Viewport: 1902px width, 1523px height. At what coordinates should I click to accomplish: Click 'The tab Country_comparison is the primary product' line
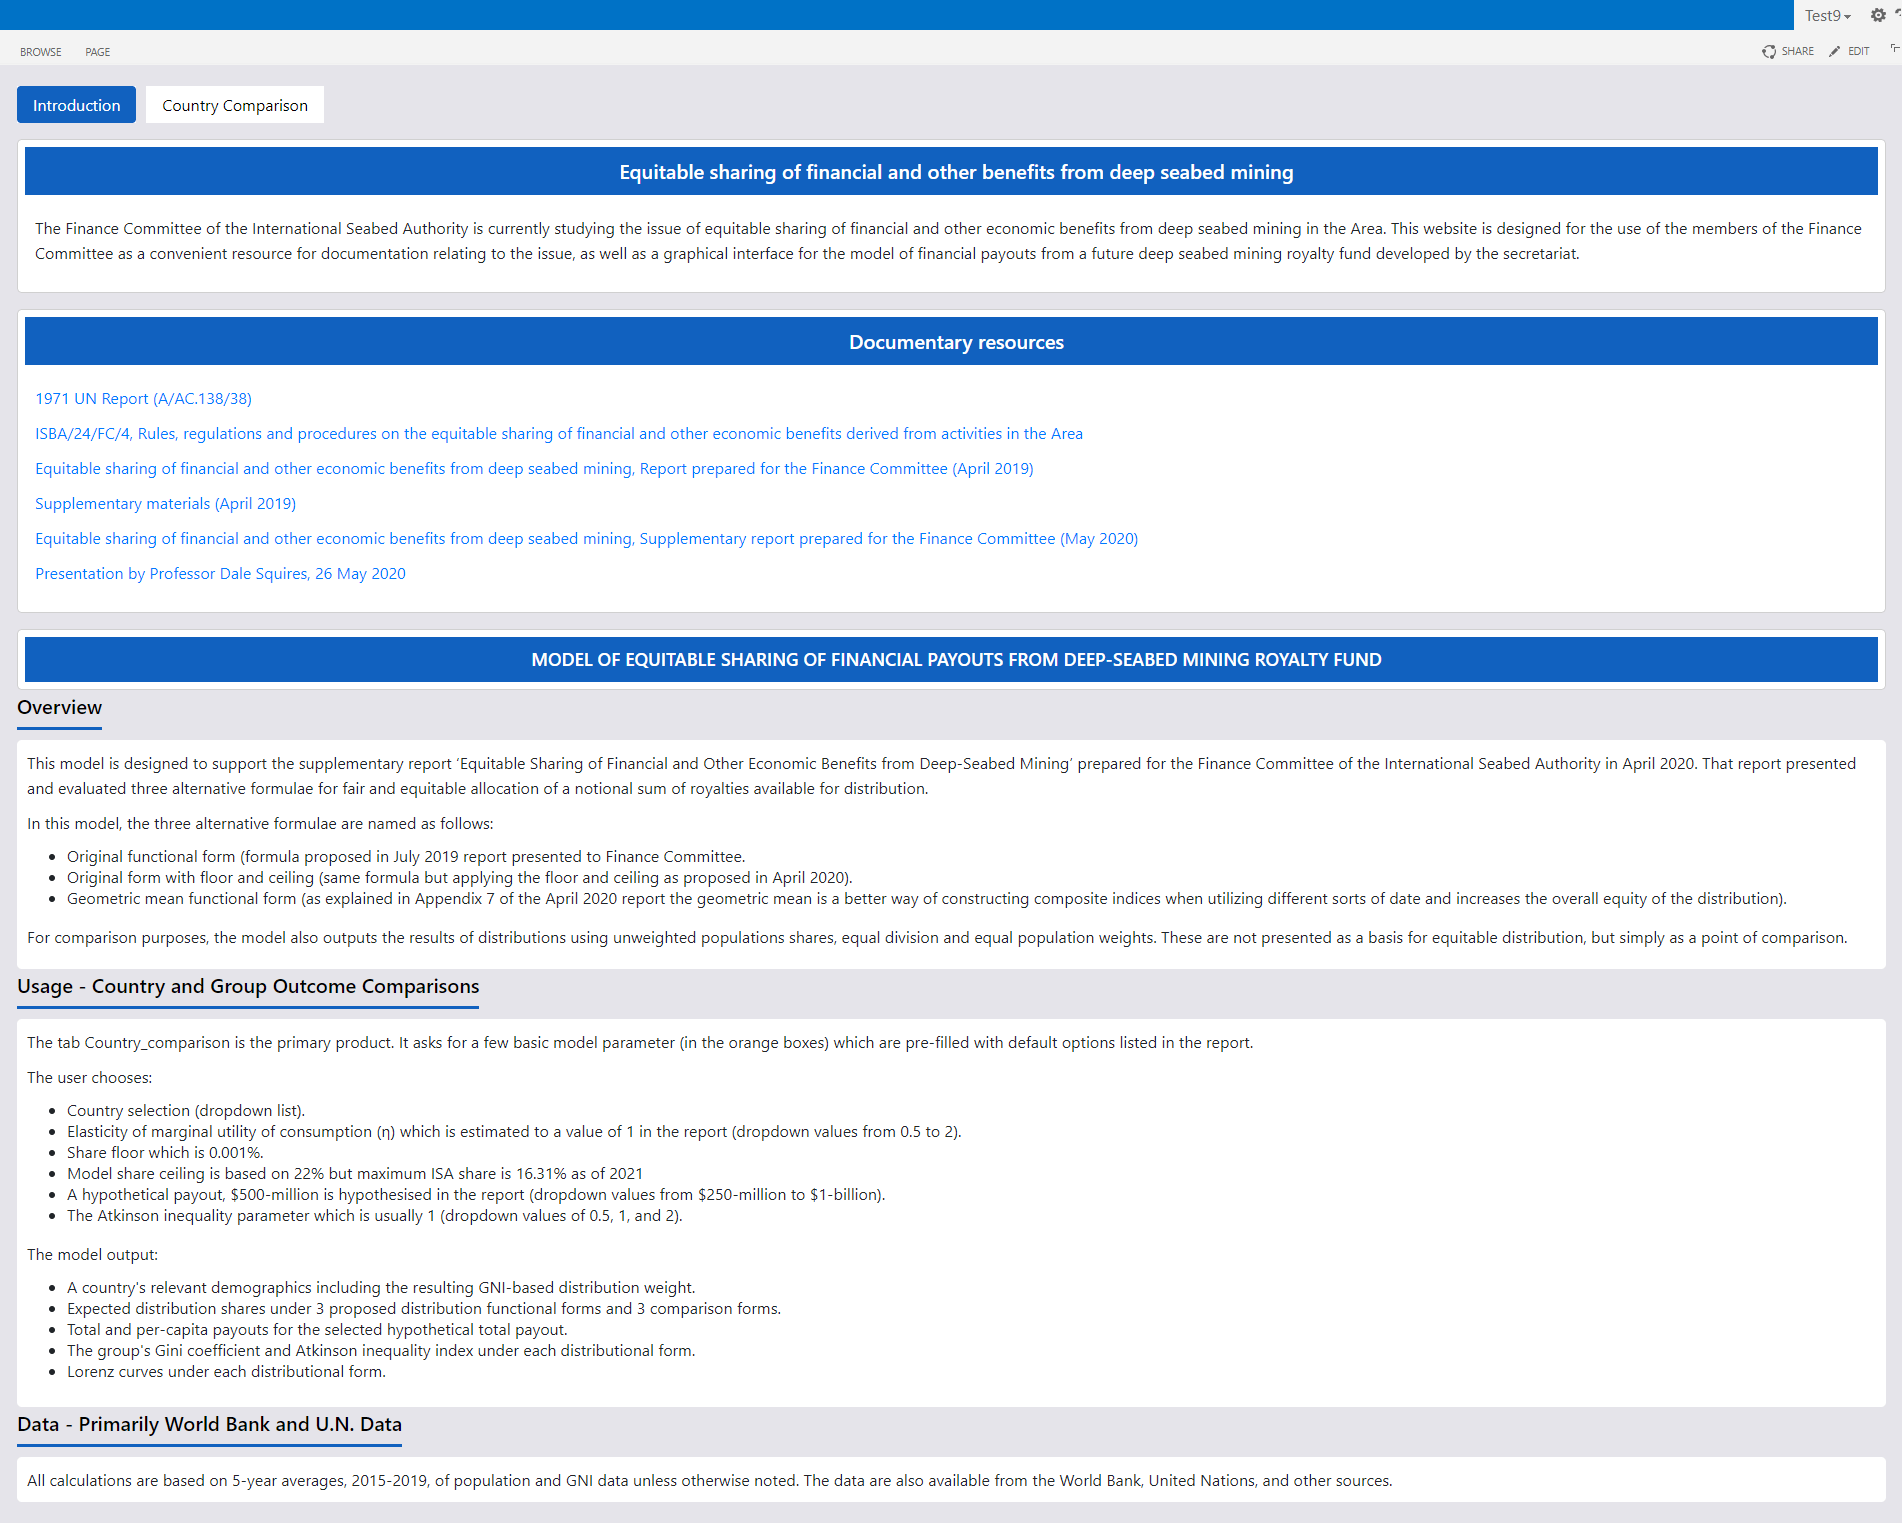tap(640, 1042)
